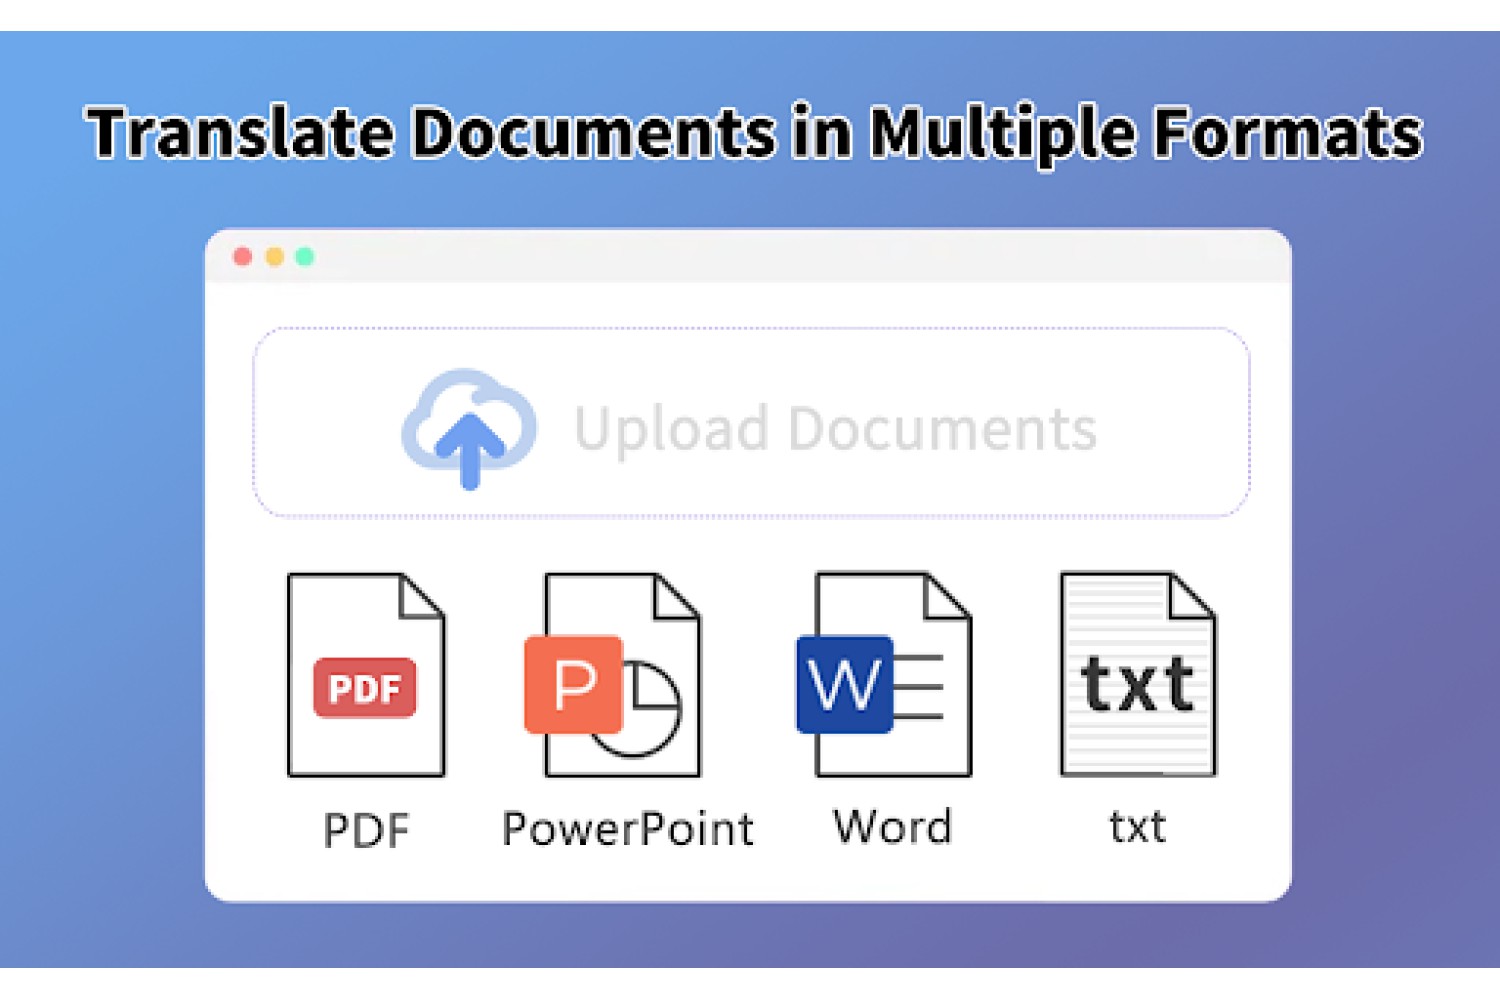Click the yellow minimize window dot
The image size is (1500, 1000).
point(274,257)
